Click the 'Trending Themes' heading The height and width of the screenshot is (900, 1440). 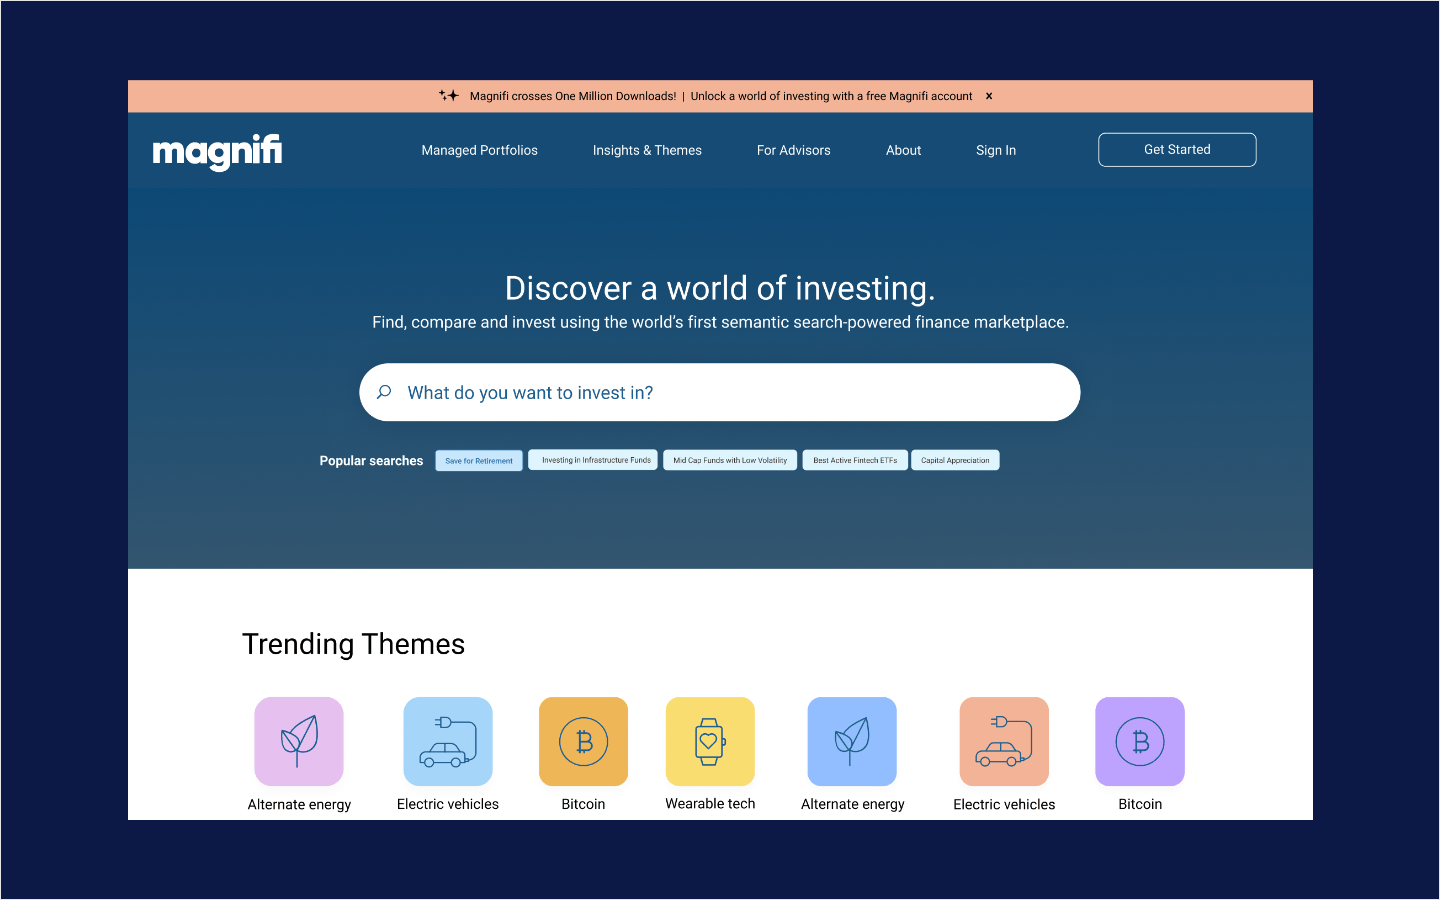tap(353, 644)
